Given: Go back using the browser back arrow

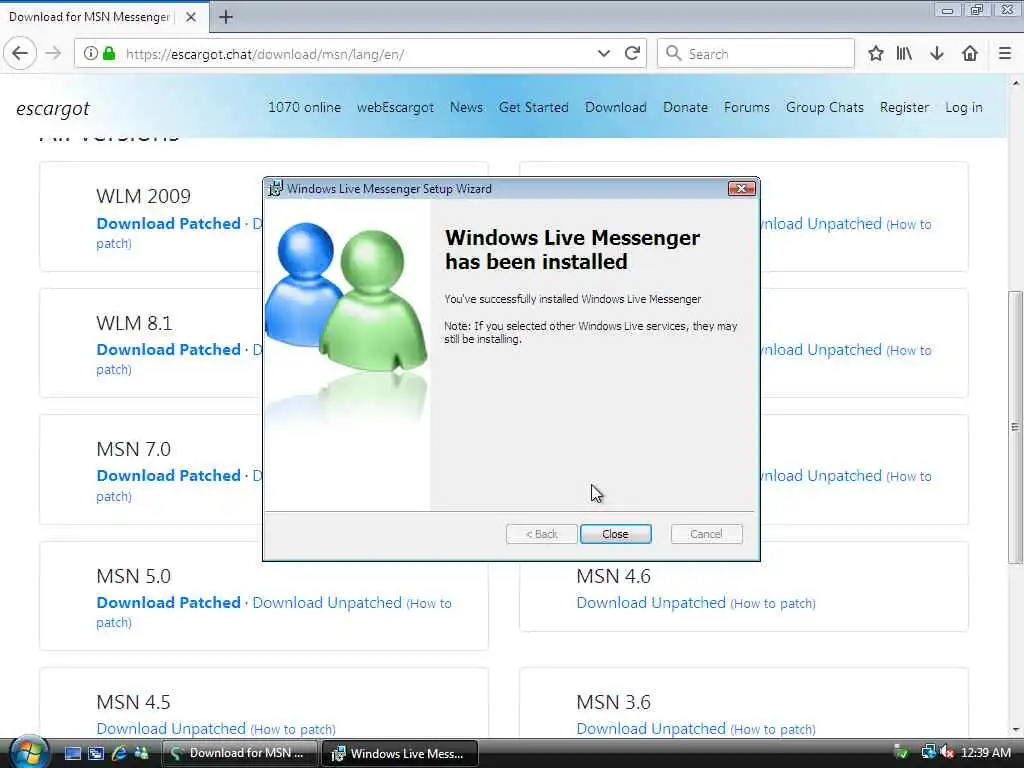Looking at the screenshot, I should pyautogui.click(x=20, y=54).
